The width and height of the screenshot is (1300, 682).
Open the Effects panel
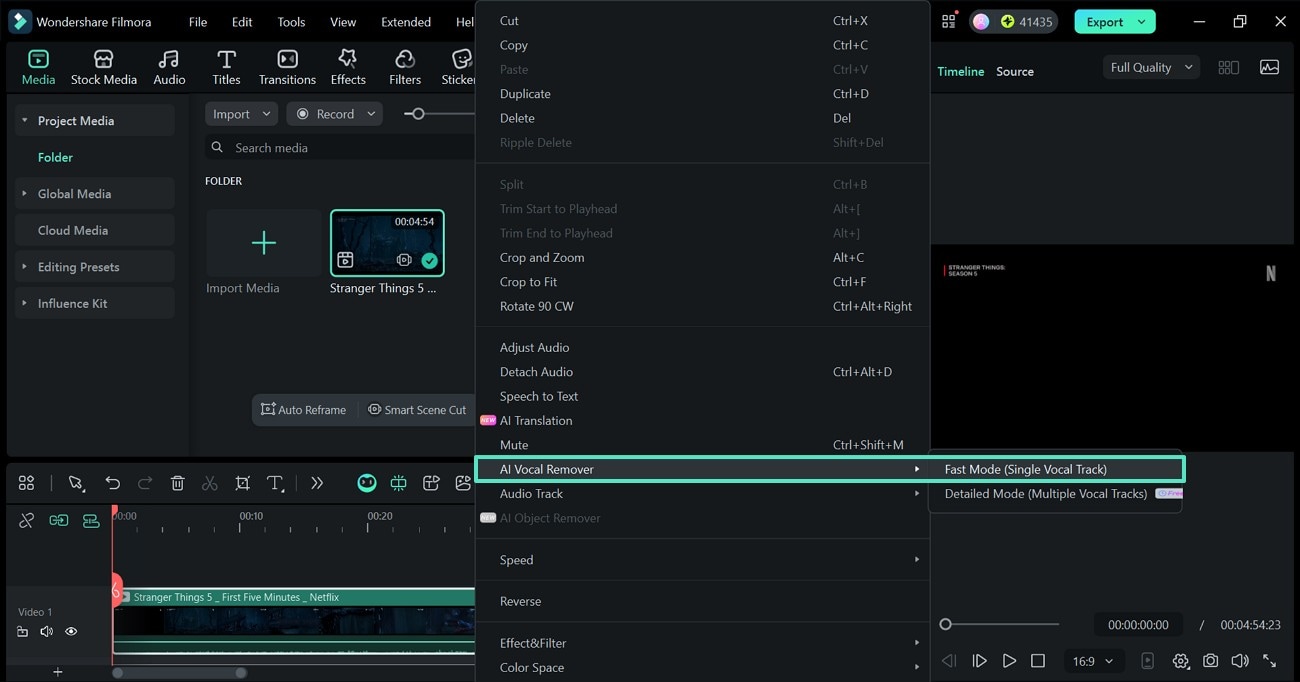click(347, 66)
